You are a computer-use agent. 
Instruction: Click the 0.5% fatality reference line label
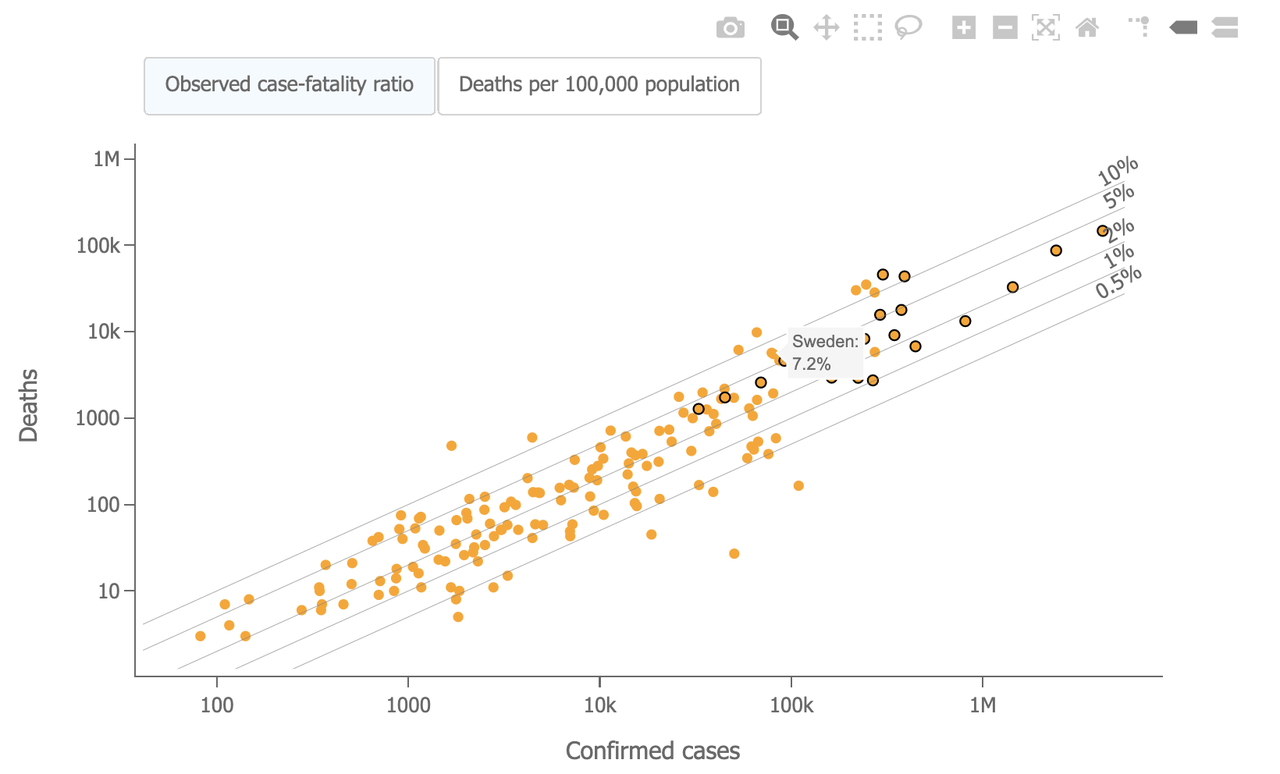click(1118, 283)
